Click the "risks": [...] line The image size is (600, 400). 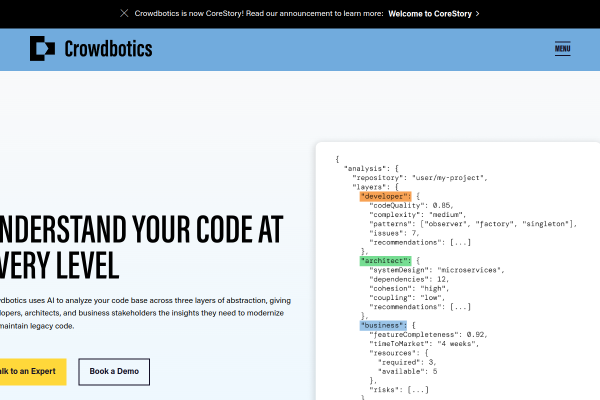[399, 390]
